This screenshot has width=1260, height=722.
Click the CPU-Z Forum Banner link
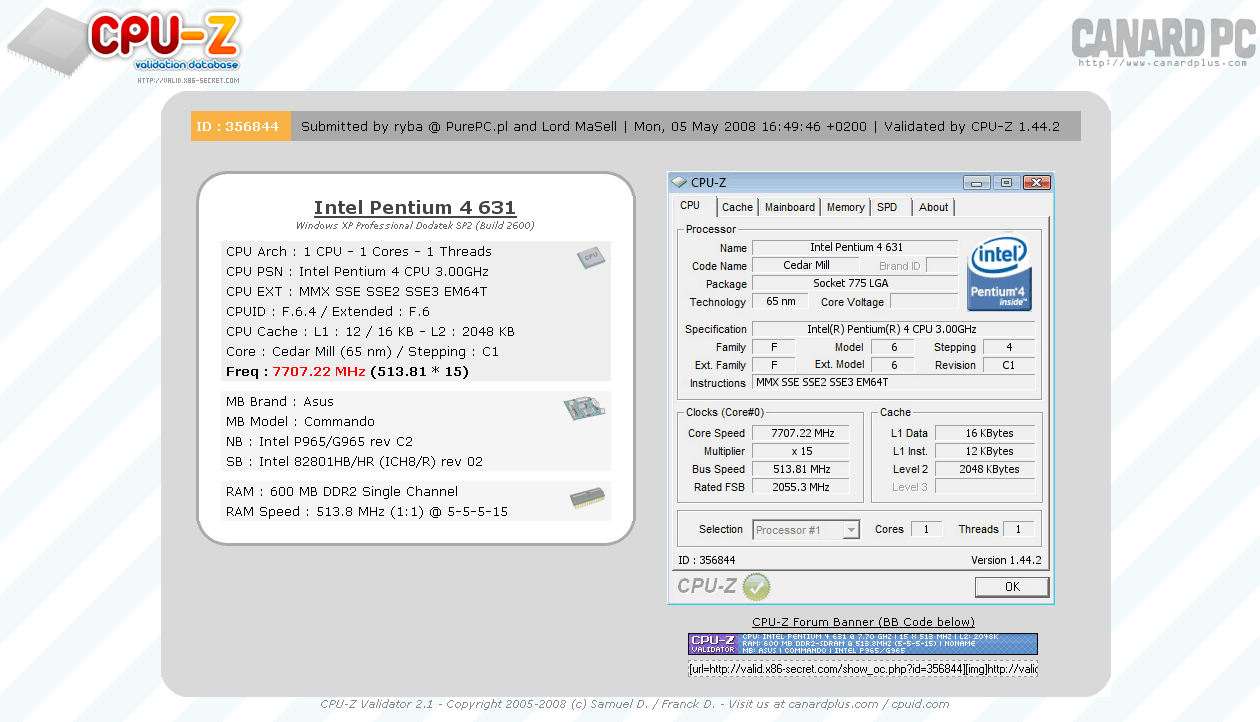click(x=863, y=622)
